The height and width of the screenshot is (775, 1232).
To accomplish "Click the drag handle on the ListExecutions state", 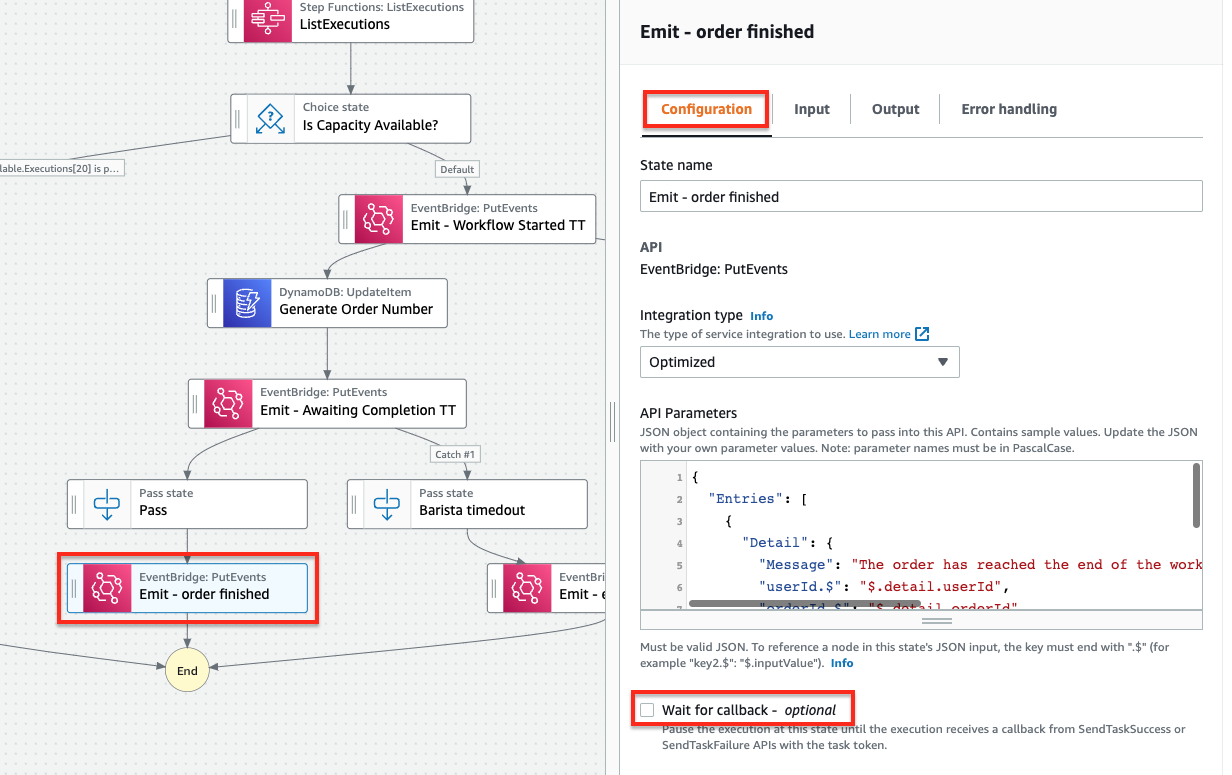I will point(236,18).
